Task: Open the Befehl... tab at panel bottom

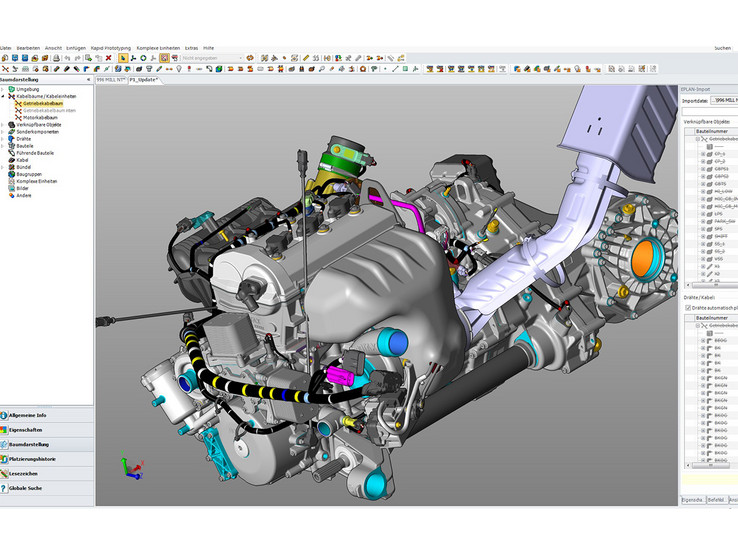Action: click(x=716, y=500)
